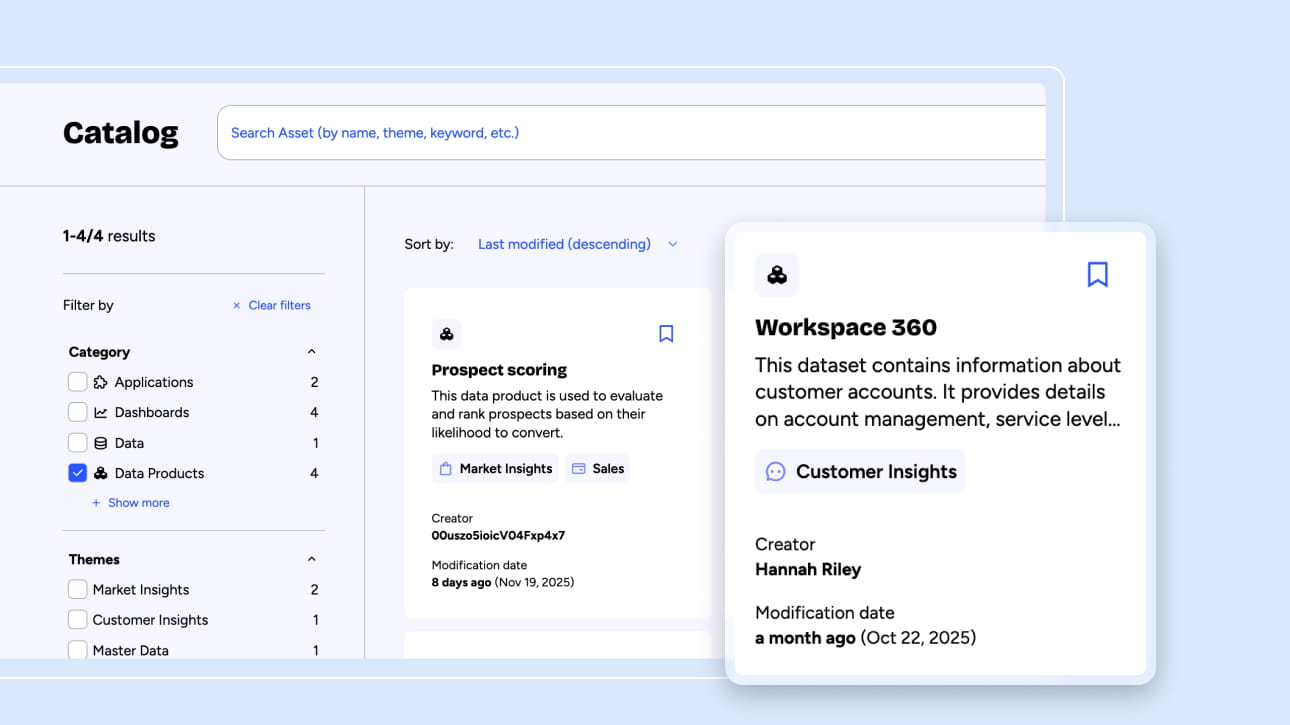The image size is (1290, 725).
Task: Clear all filters
Action: pyautogui.click(x=271, y=305)
